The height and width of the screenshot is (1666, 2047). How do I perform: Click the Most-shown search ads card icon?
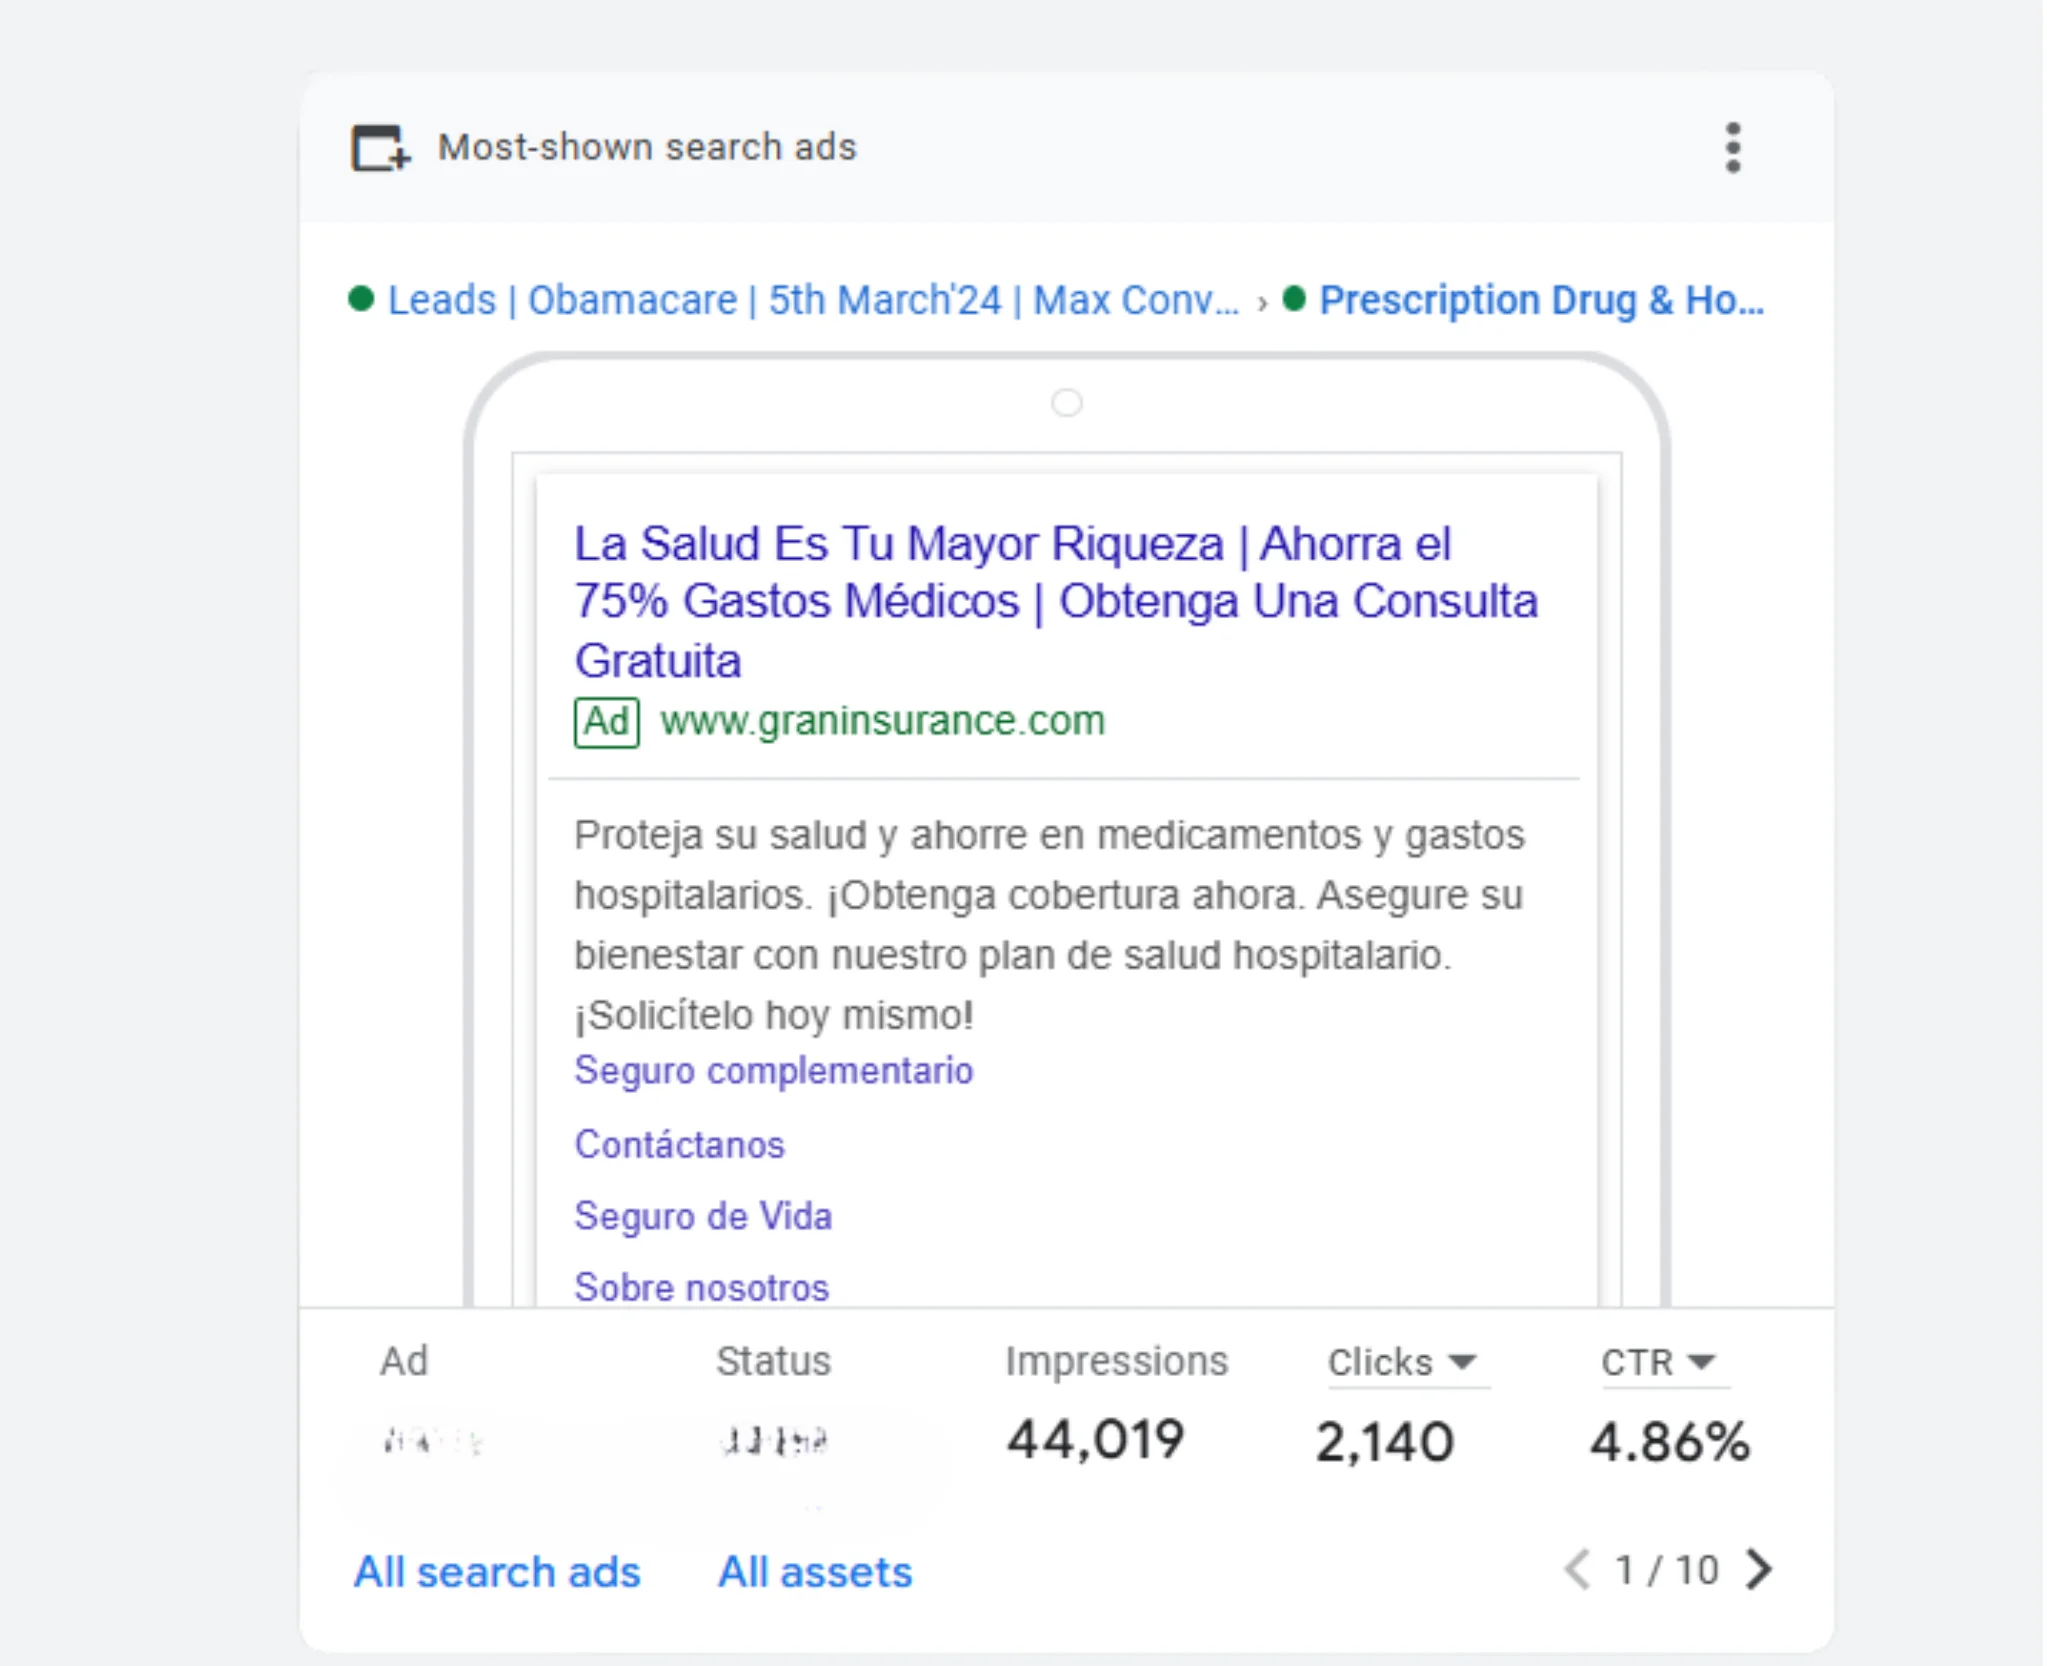coord(380,148)
